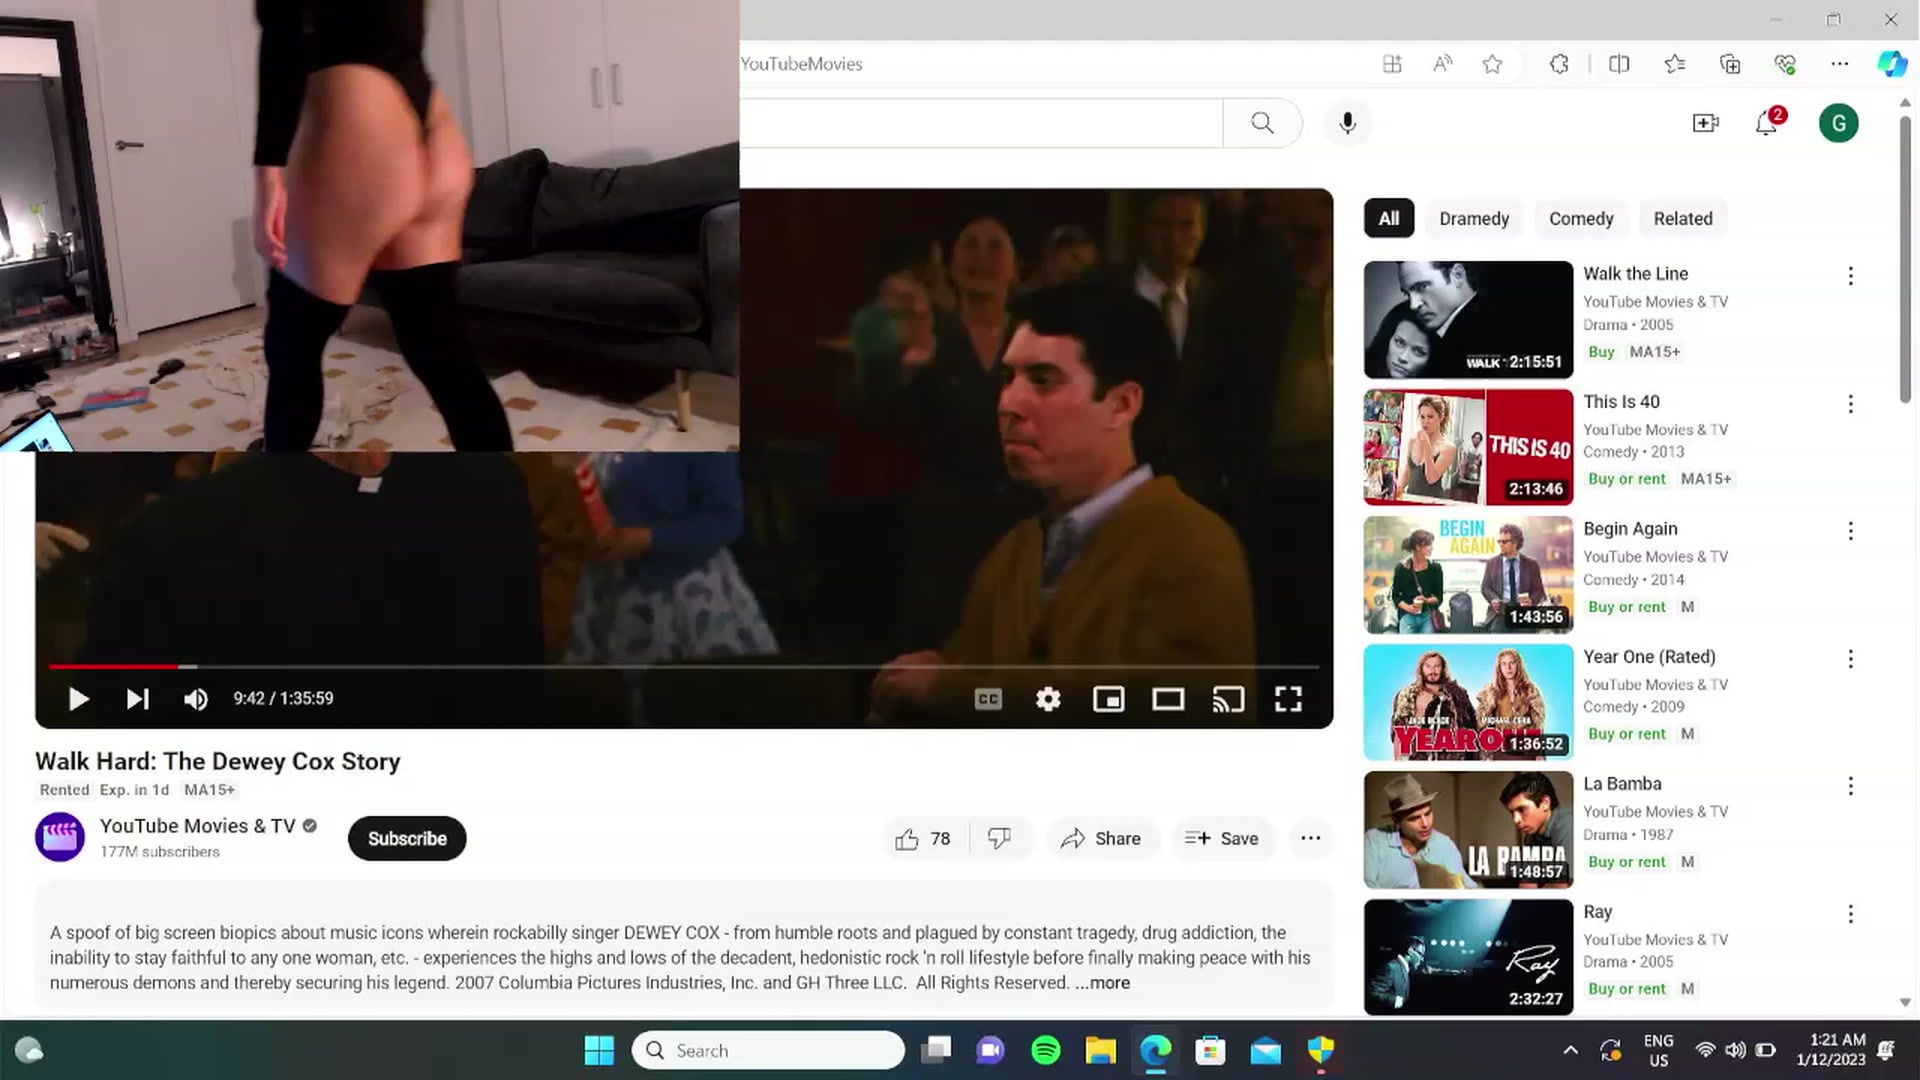Click the Walk the Line title link
The width and height of the screenshot is (1920, 1080).
pos(1635,274)
